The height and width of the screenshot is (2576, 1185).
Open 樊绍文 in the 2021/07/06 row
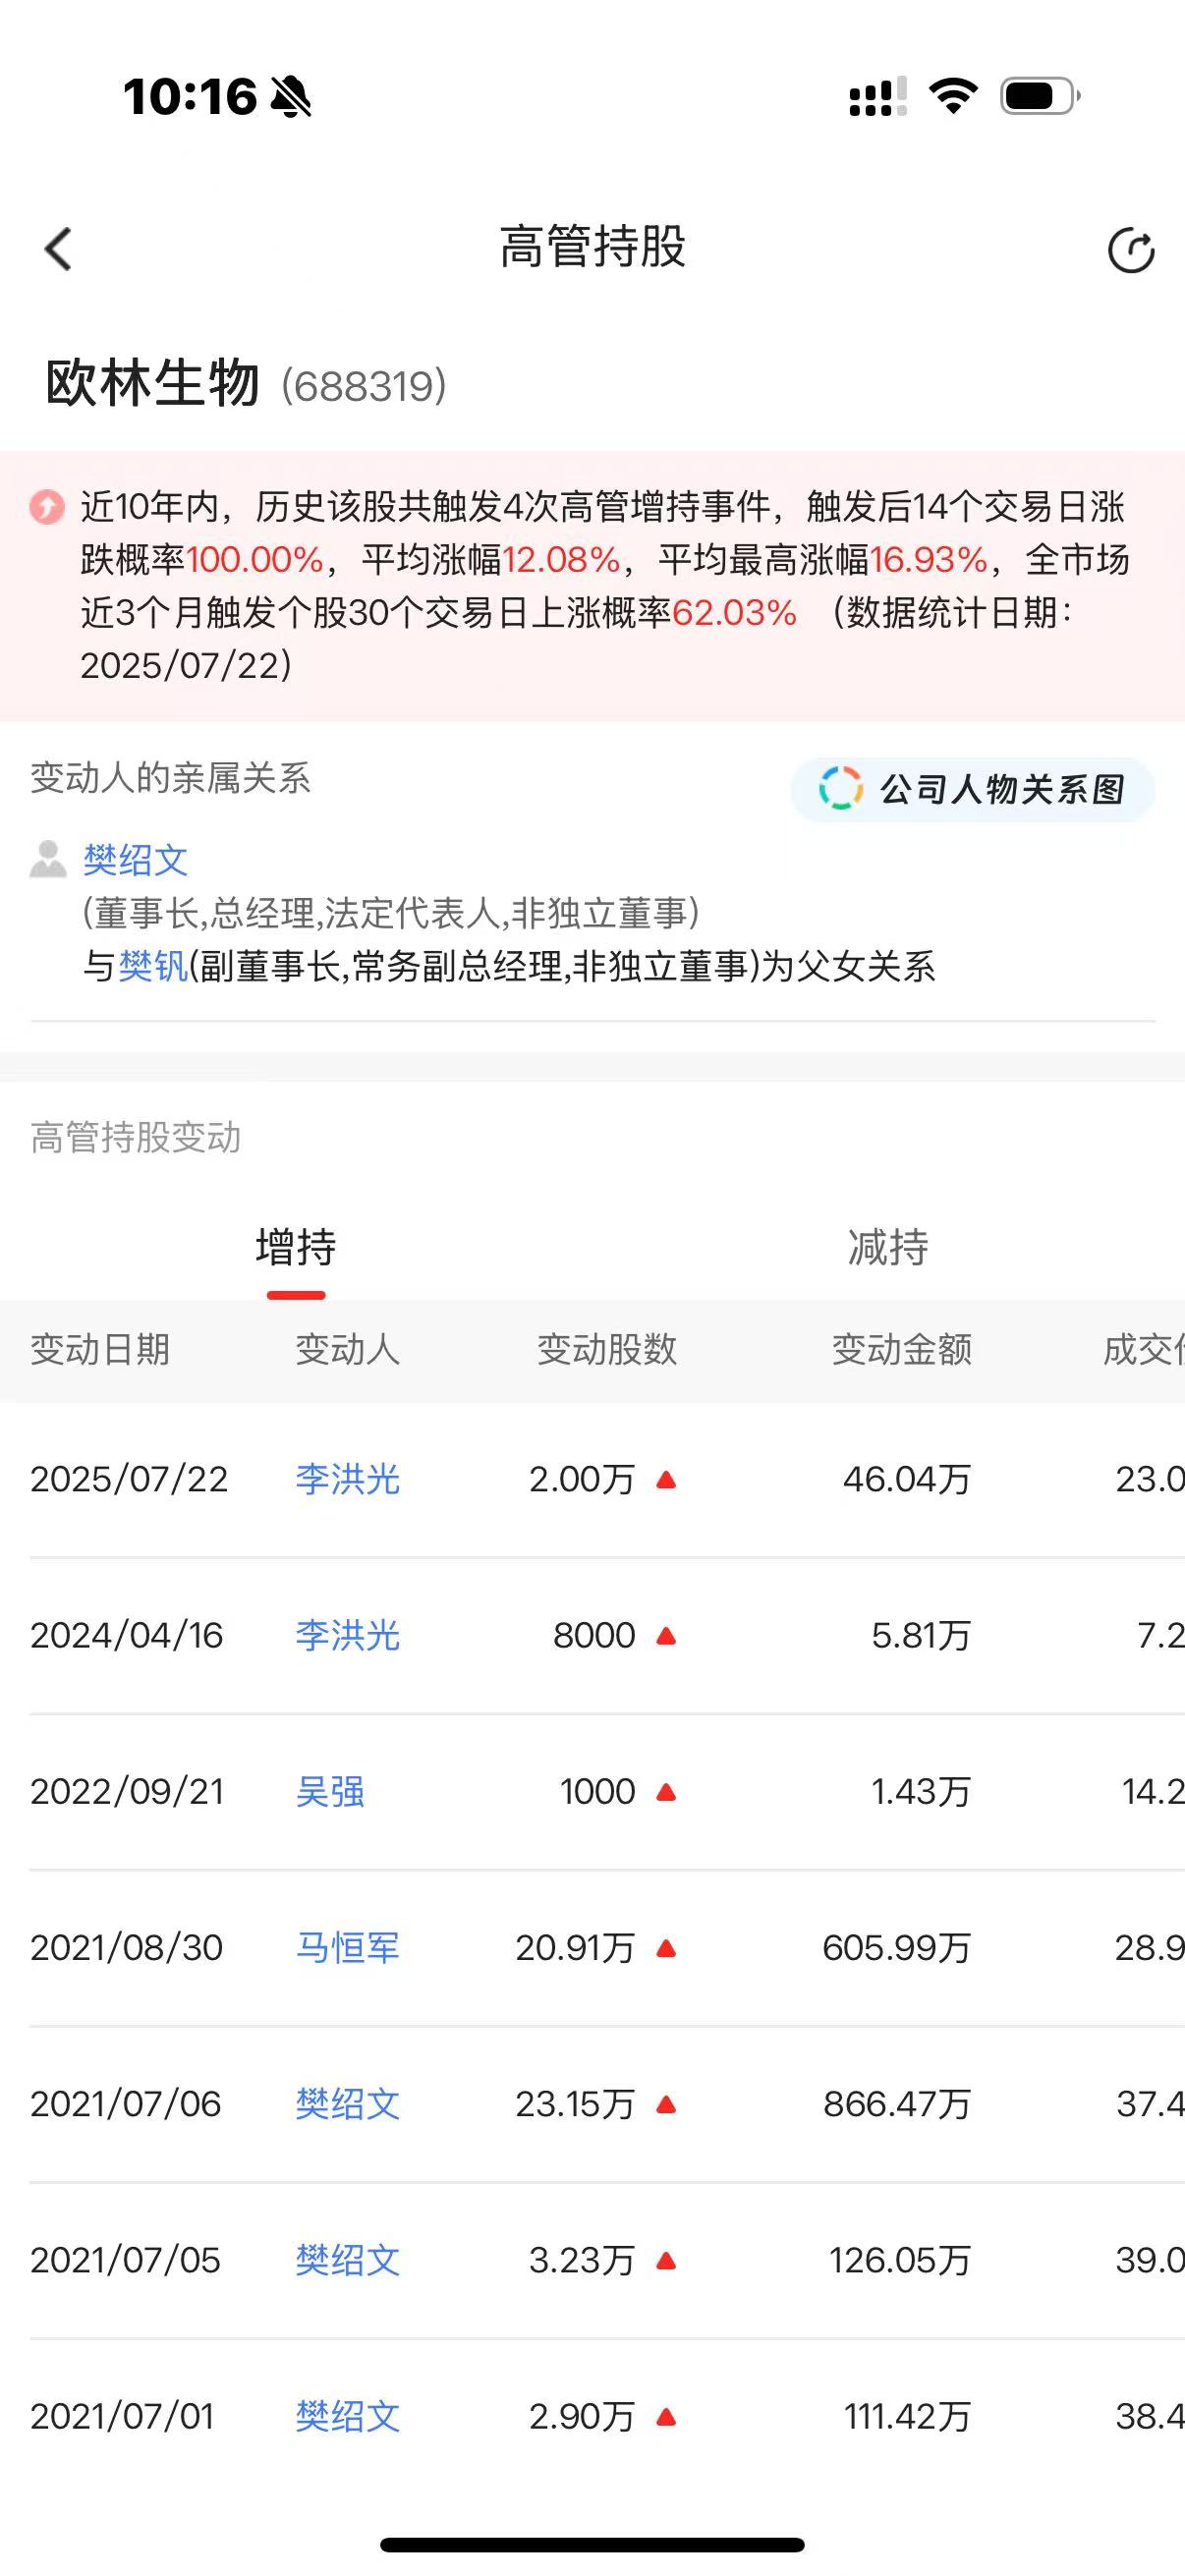[x=347, y=2104]
